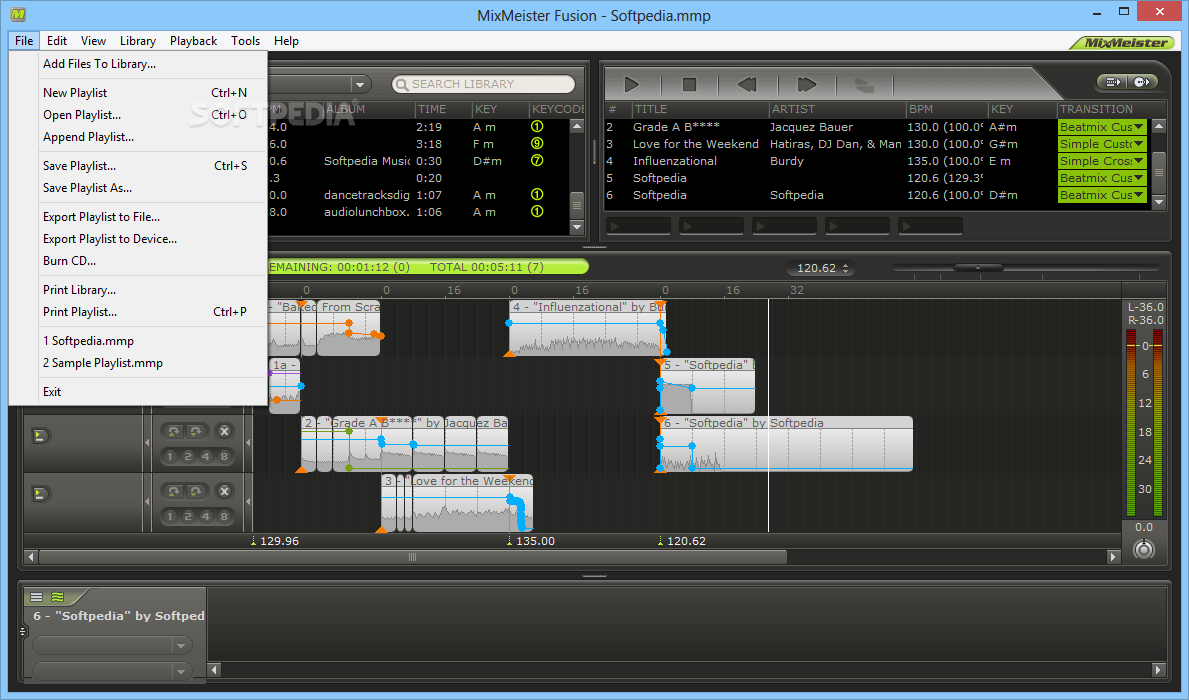Click the X button on the Grade A track
Screen dimensions: 1189x700
click(224, 431)
